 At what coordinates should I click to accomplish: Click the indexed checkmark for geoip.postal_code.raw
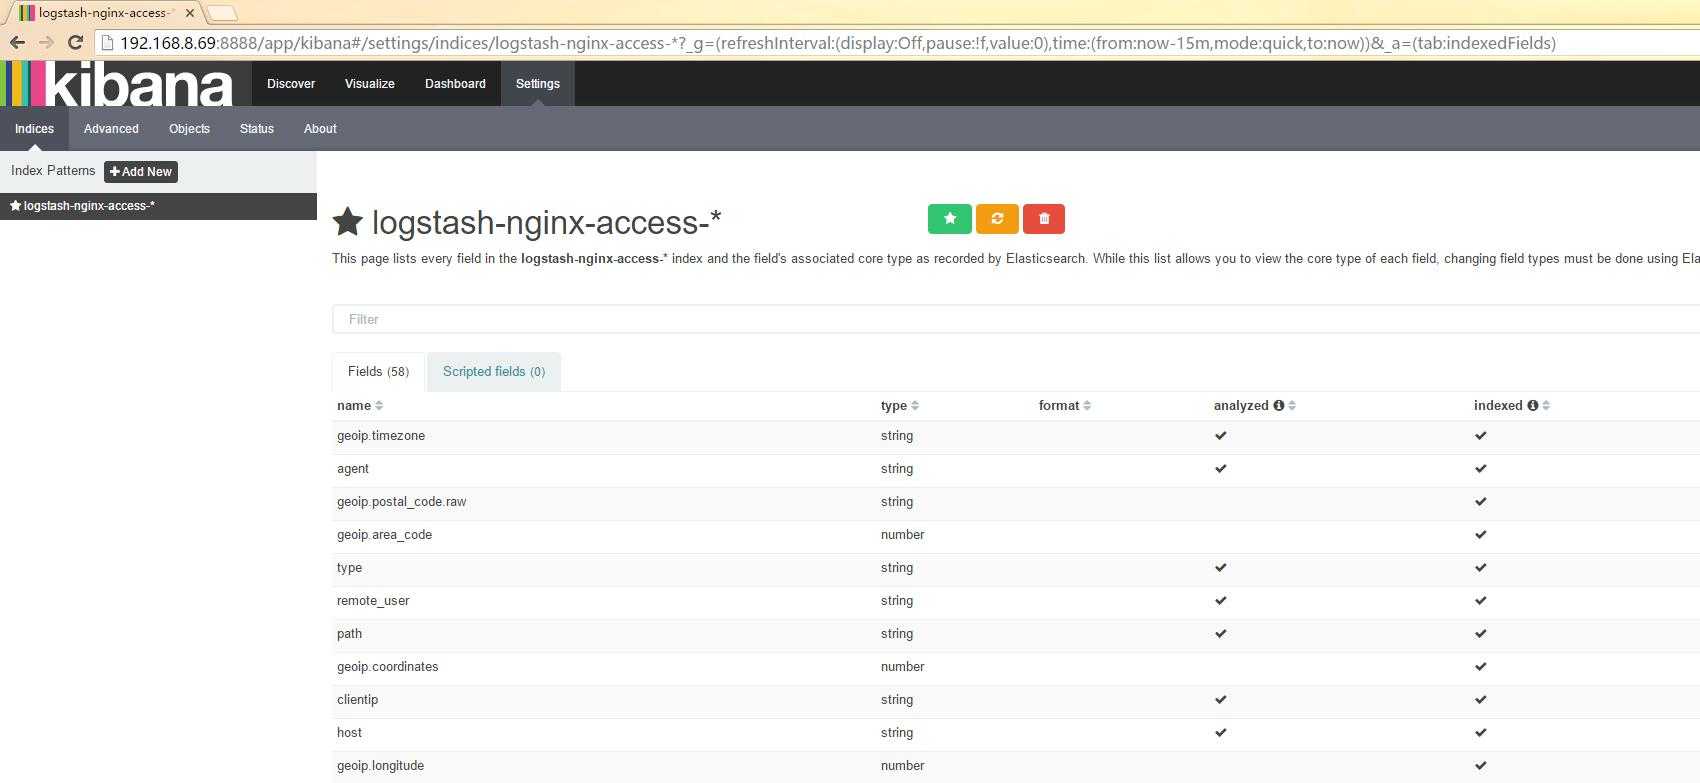[x=1480, y=502]
